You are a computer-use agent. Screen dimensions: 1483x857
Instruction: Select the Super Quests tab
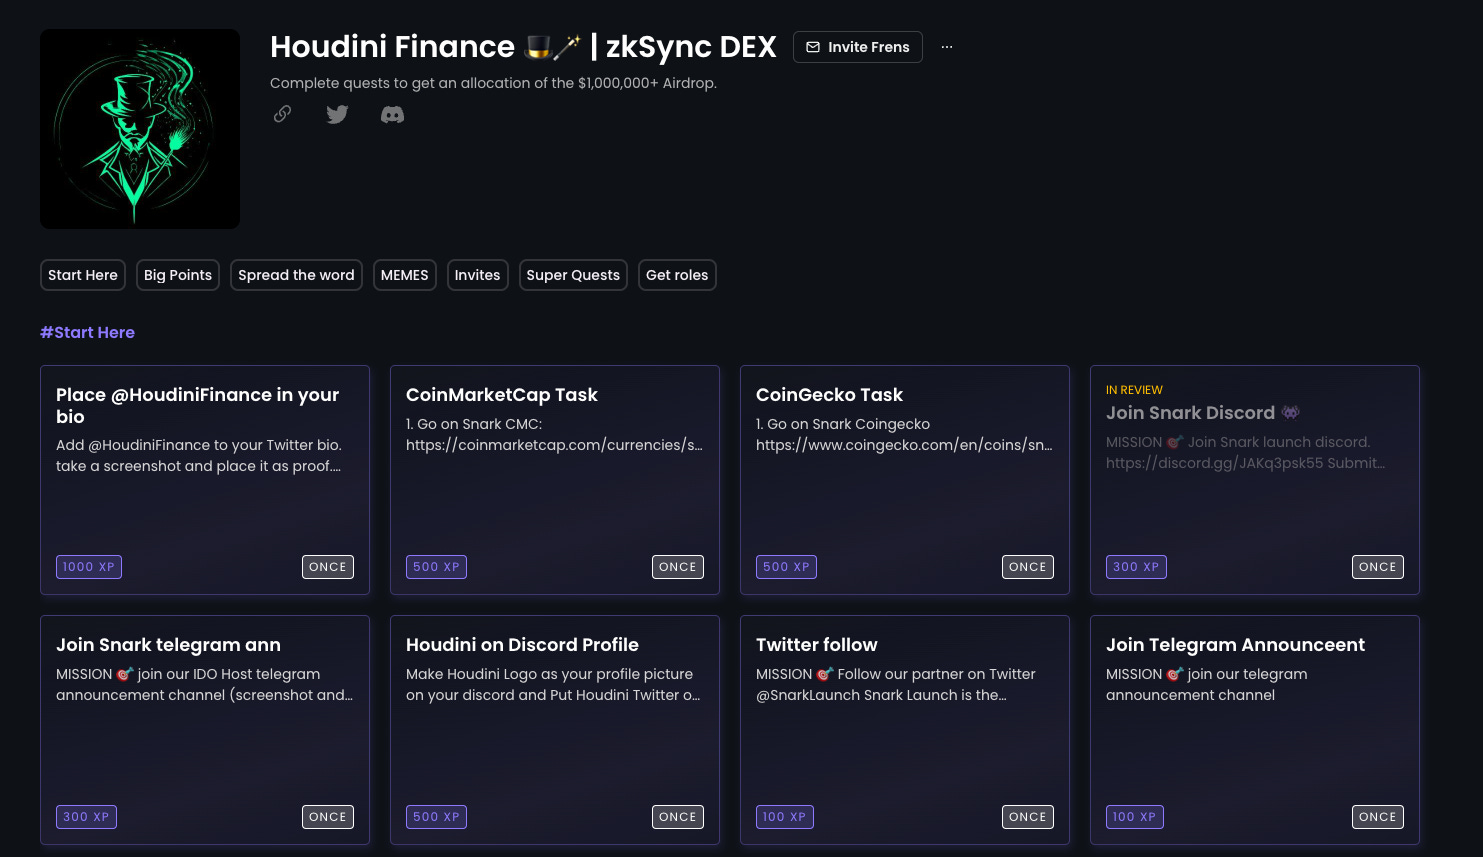573,275
